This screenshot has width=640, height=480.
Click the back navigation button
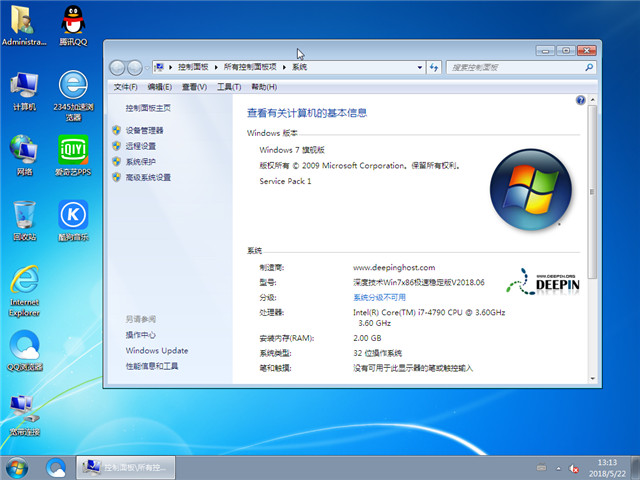coord(117,68)
